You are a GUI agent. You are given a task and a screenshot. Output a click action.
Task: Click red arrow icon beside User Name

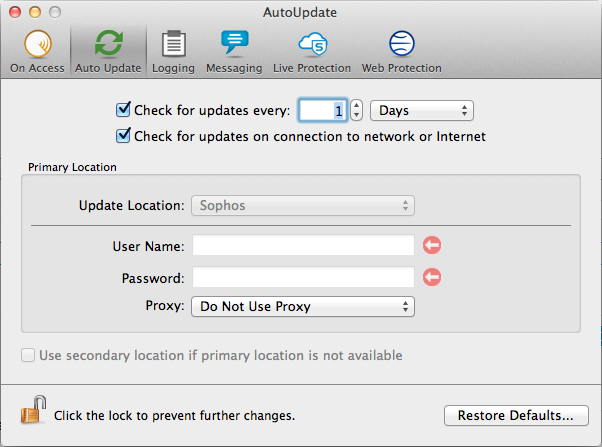point(432,245)
